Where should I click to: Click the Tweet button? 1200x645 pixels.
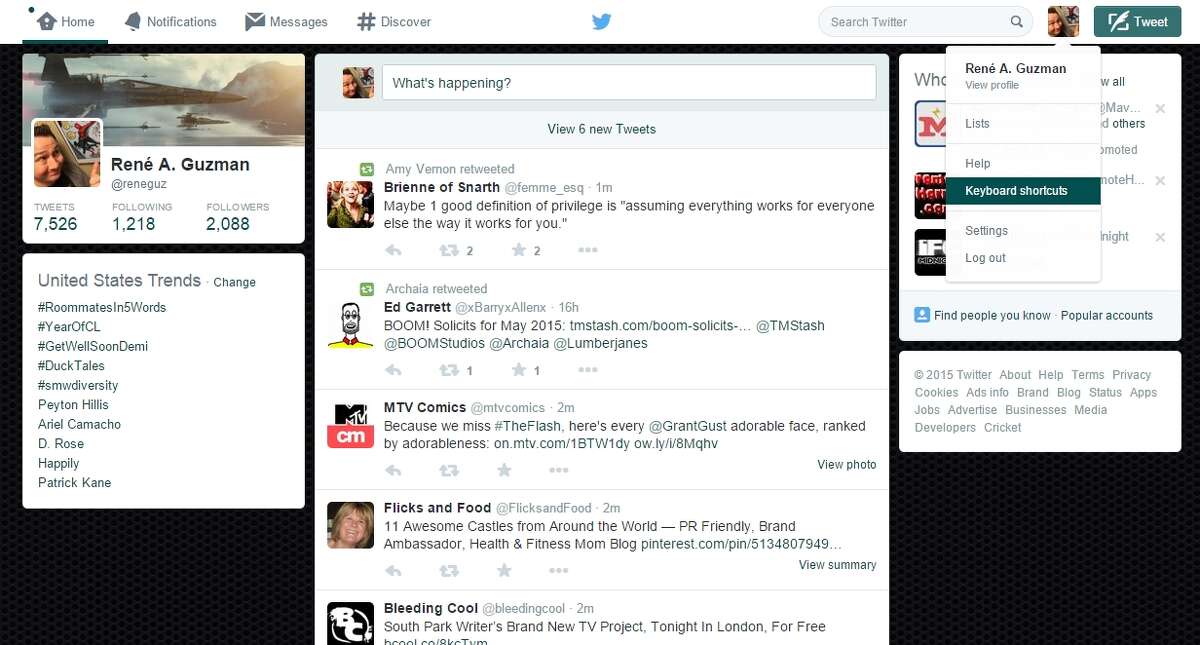(x=1137, y=21)
